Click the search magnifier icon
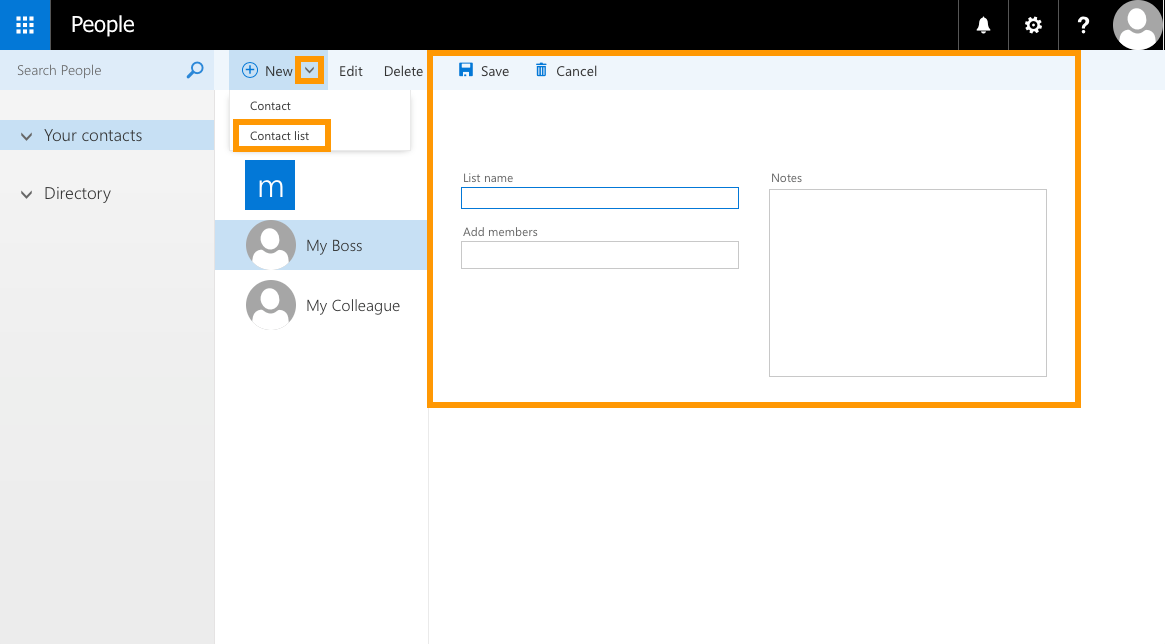This screenshot has width=1165, height=644. point(195,70)
